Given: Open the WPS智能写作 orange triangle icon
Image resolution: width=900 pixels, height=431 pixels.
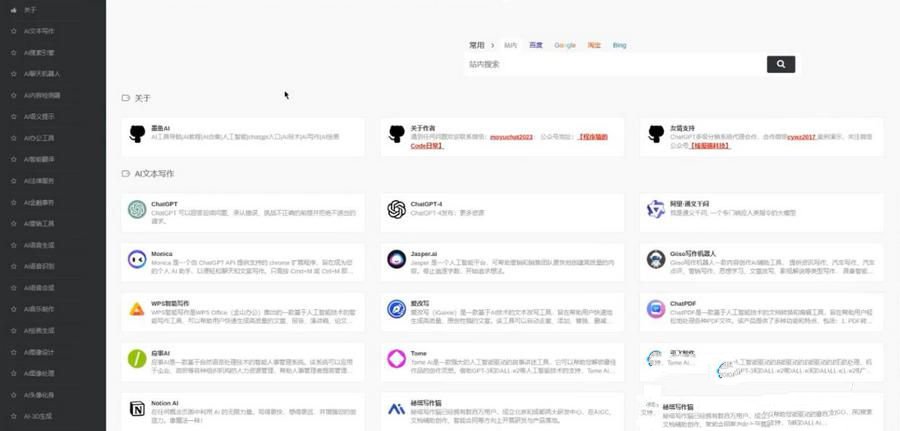Looking at the screenshot, I should (x=137, y=309).
